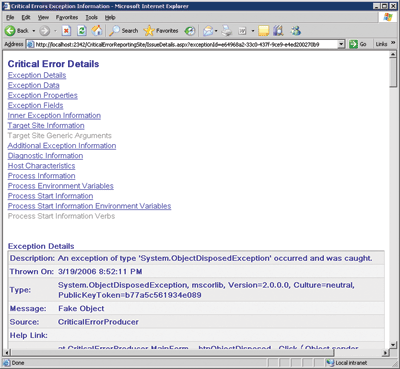Click the address bar URL field

(x=186, y=44)
